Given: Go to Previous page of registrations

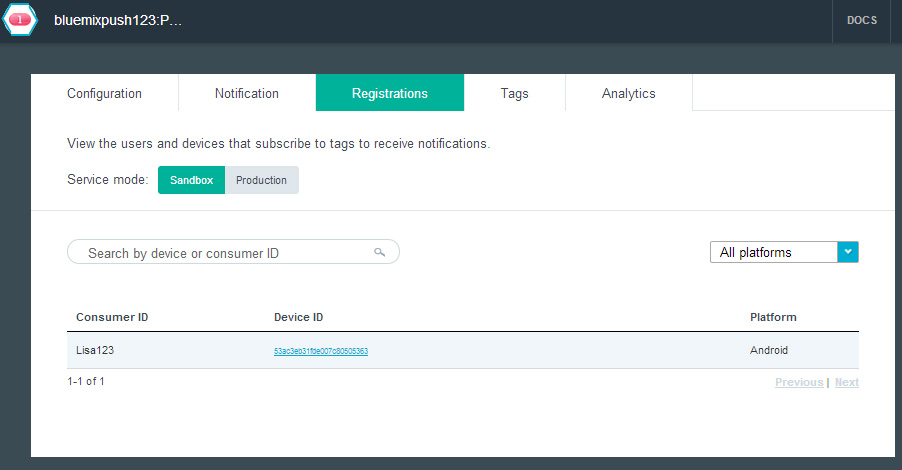Looking at the screenshot, I should pyautogui.click(x=798, y=382).
